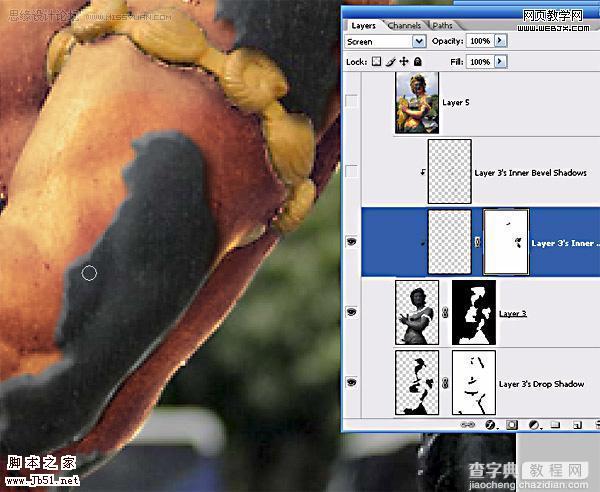Open the Opacity slider arrow
The image size is (600, 492).
500,41
